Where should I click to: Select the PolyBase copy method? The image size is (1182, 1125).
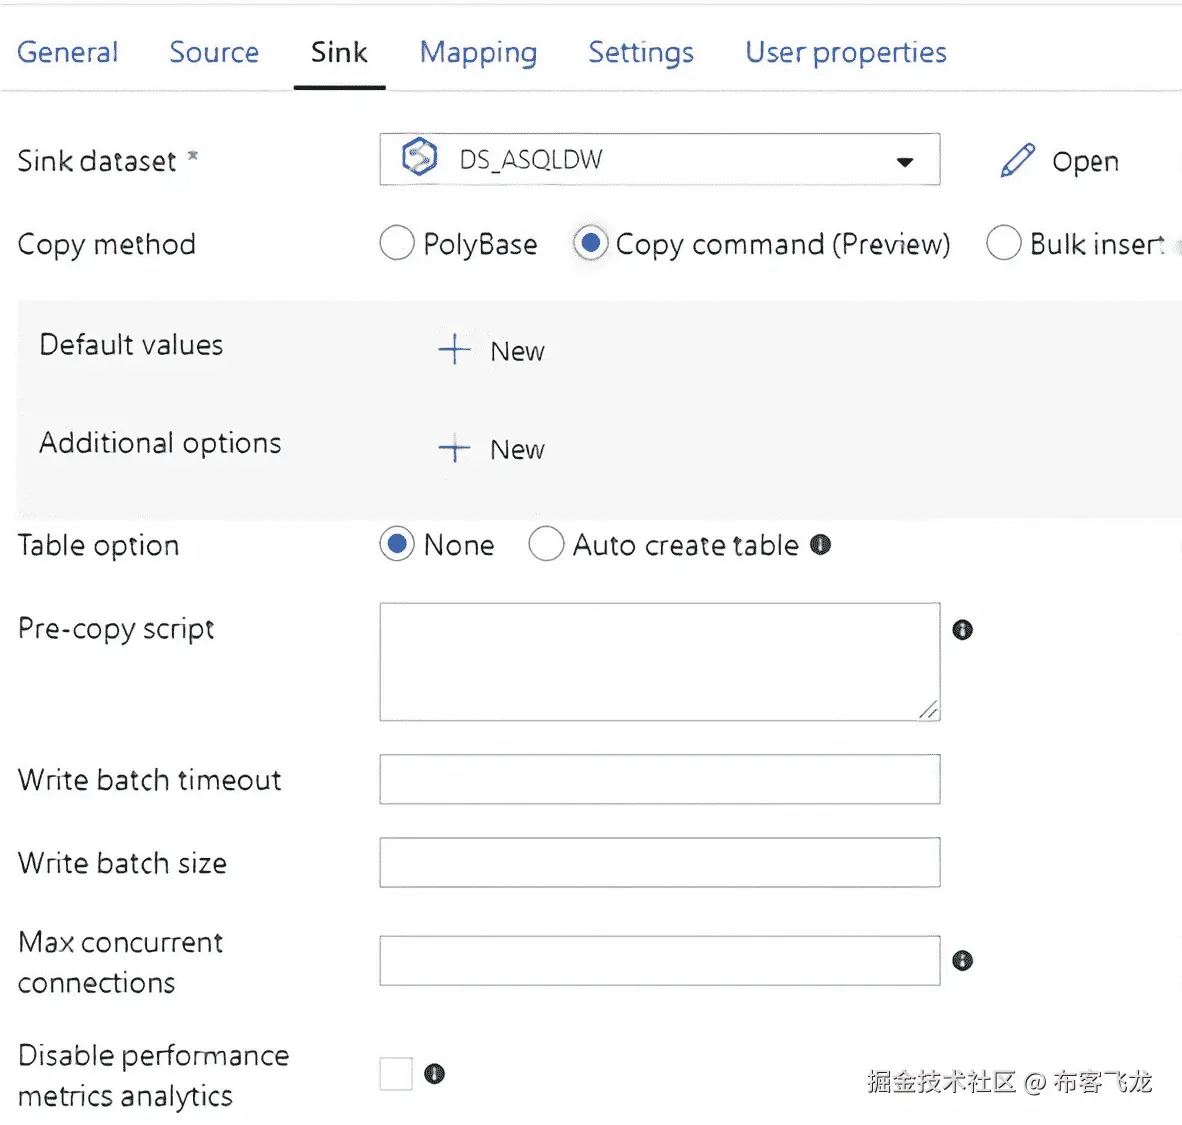pyautogui.click(x=397, y=243)
